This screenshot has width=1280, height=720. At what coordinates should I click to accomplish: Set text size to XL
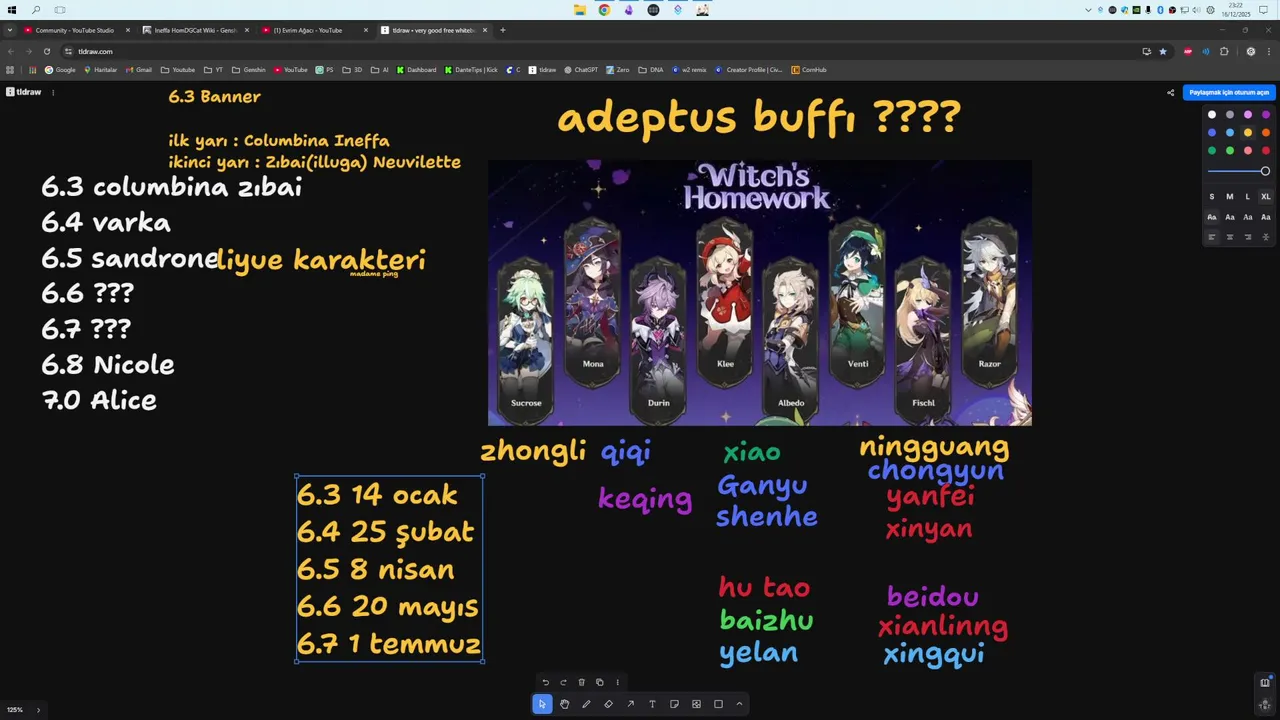click(1266, 197)
